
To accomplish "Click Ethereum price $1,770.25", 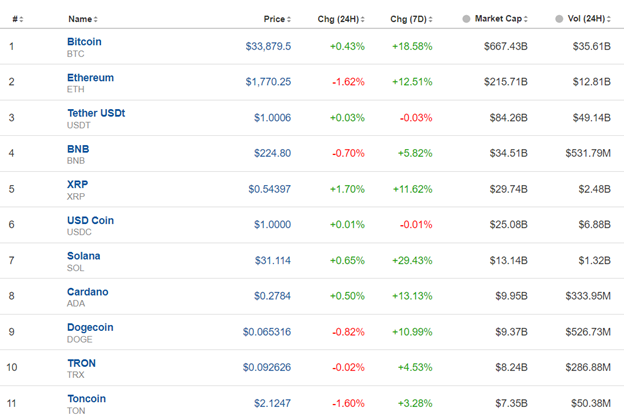I will (x=268, y=82).
